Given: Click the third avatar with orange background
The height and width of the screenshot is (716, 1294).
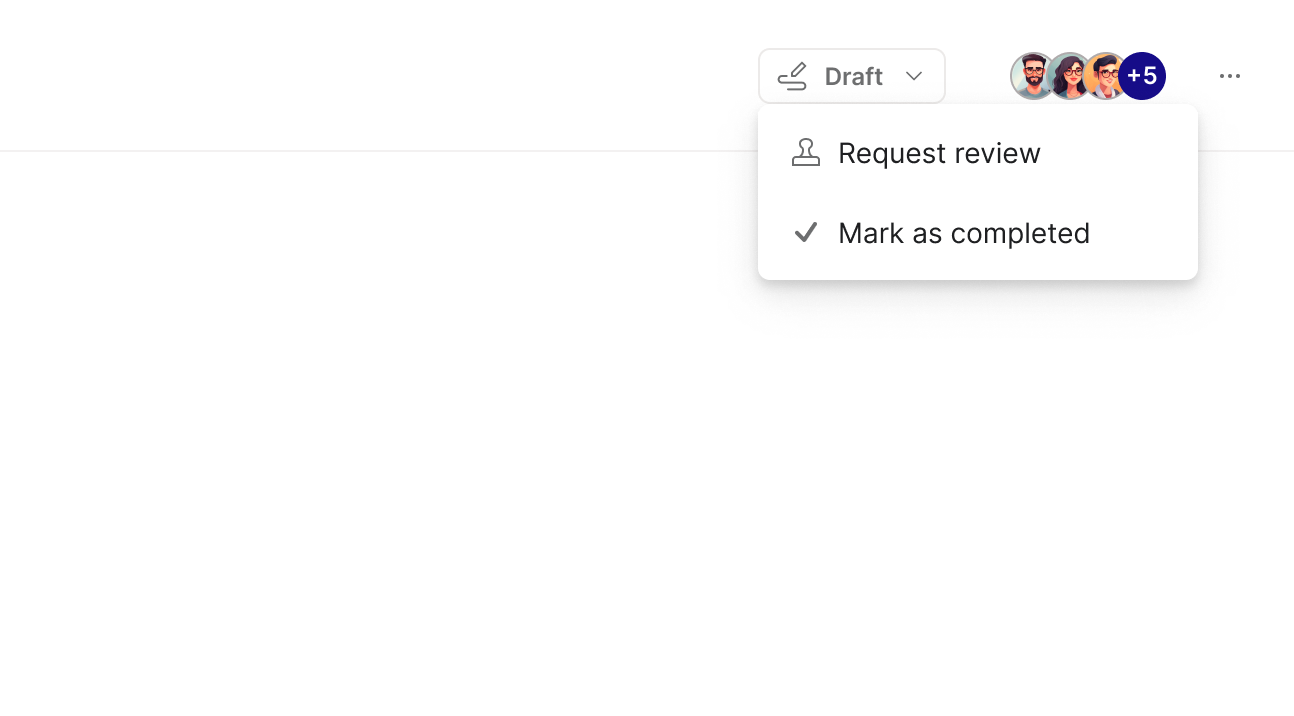Looking at the screenshot, I should pos(1104,76).
